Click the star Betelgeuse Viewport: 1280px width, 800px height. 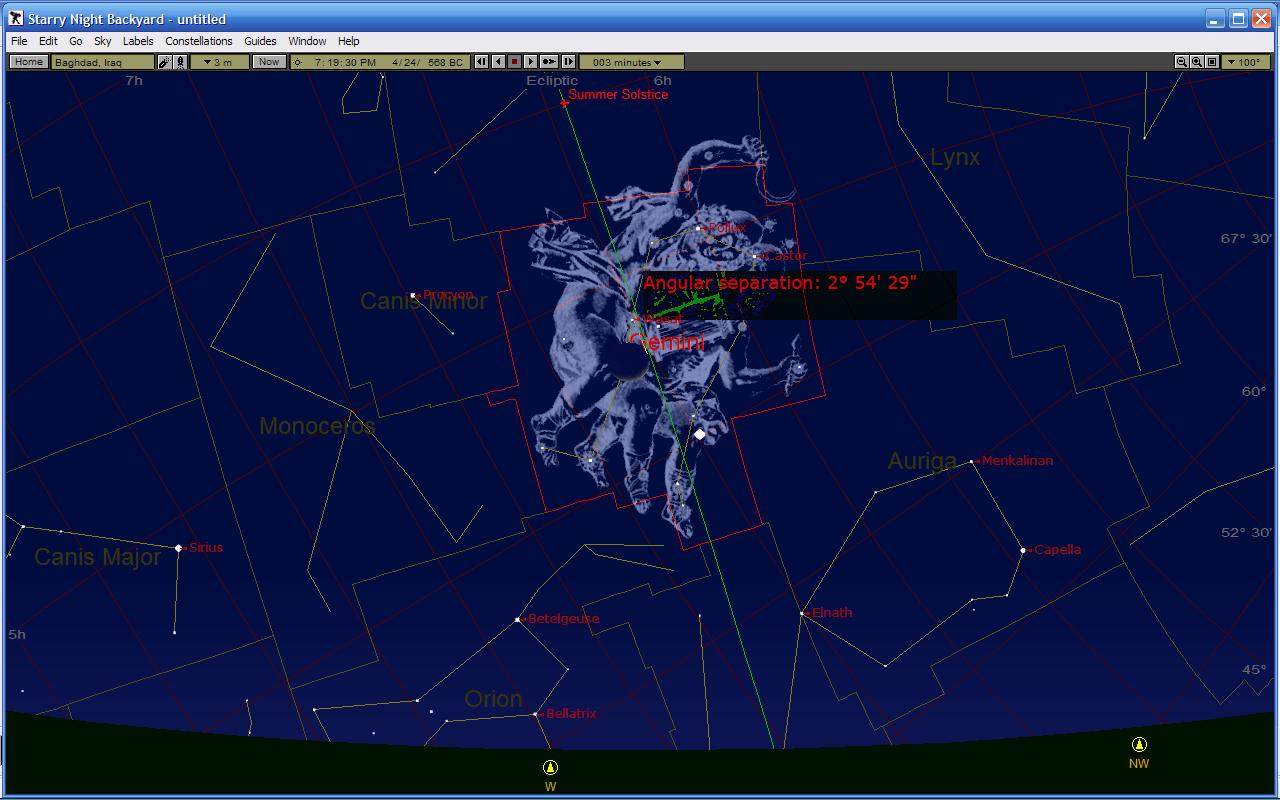(x=517, y=620)
